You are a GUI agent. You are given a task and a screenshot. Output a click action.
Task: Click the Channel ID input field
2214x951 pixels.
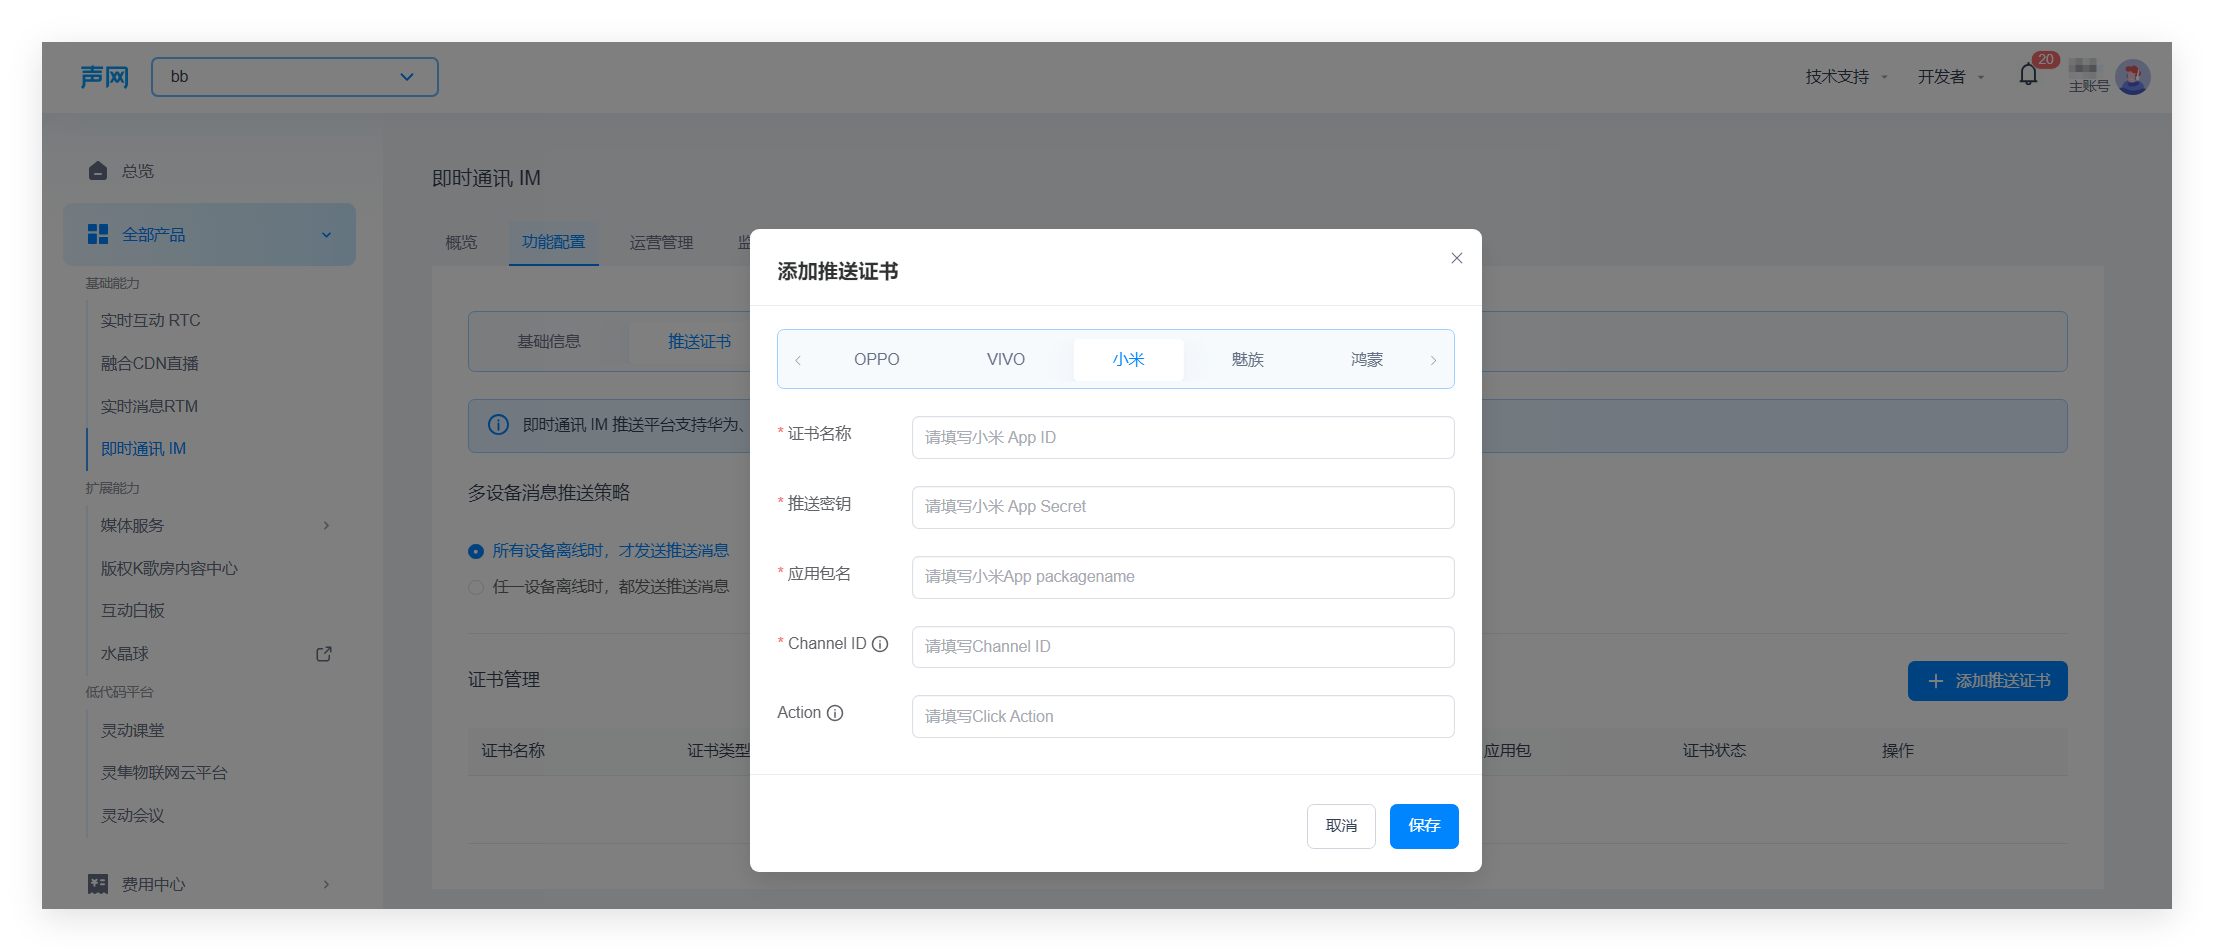pyautogui.click(x=1183, y=647)
